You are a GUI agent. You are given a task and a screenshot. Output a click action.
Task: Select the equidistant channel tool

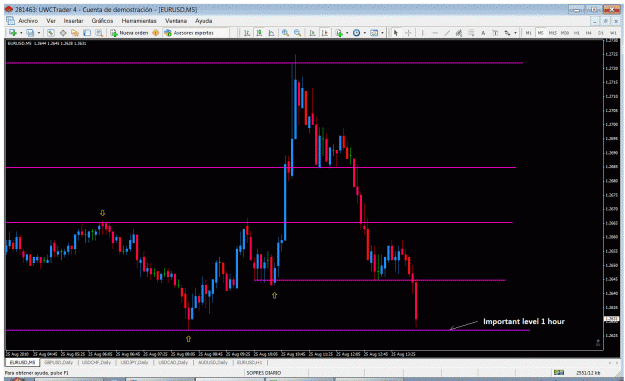459,33
